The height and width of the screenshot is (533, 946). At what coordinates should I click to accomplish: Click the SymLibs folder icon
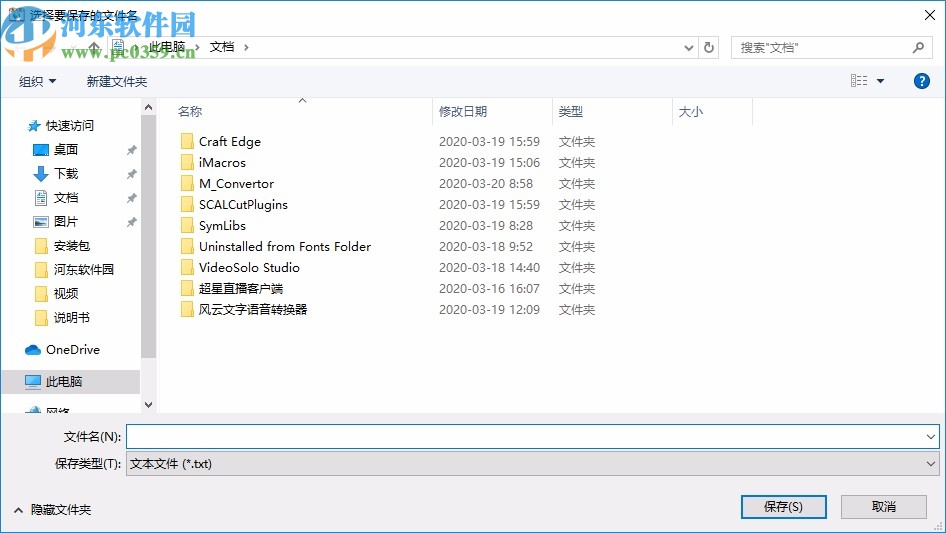tap(187, 226)
